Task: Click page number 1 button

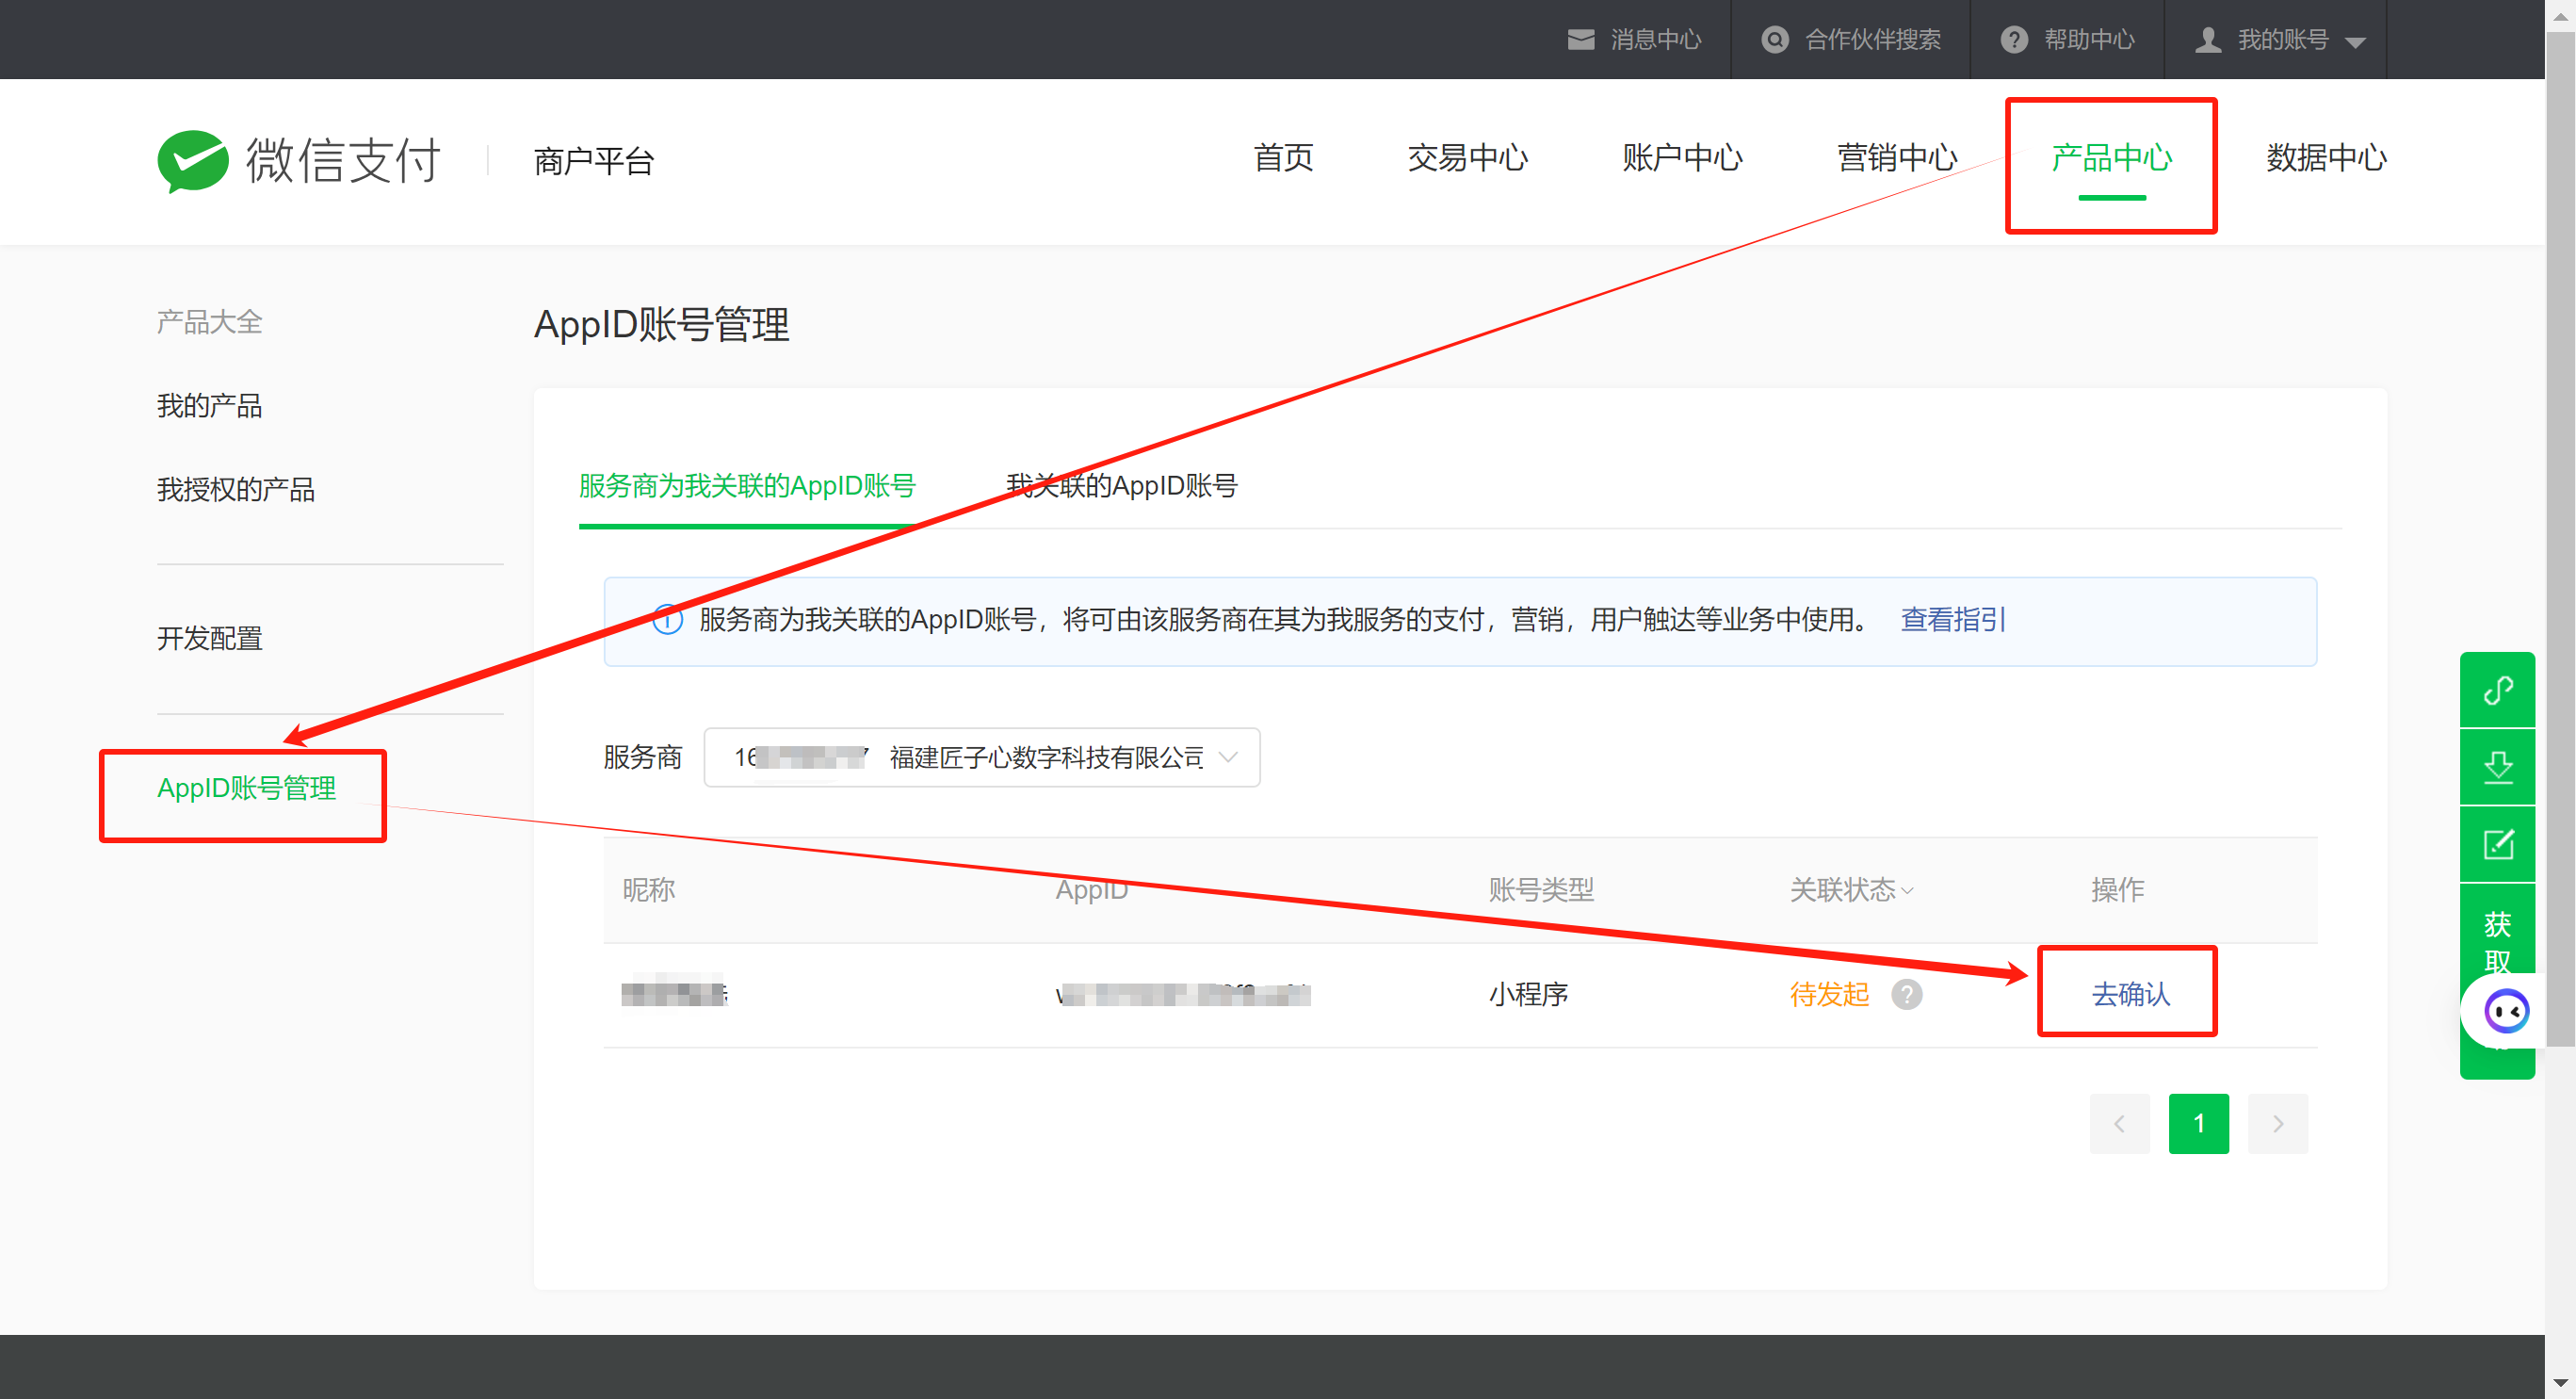Action: click(x=2198, y=1123)
